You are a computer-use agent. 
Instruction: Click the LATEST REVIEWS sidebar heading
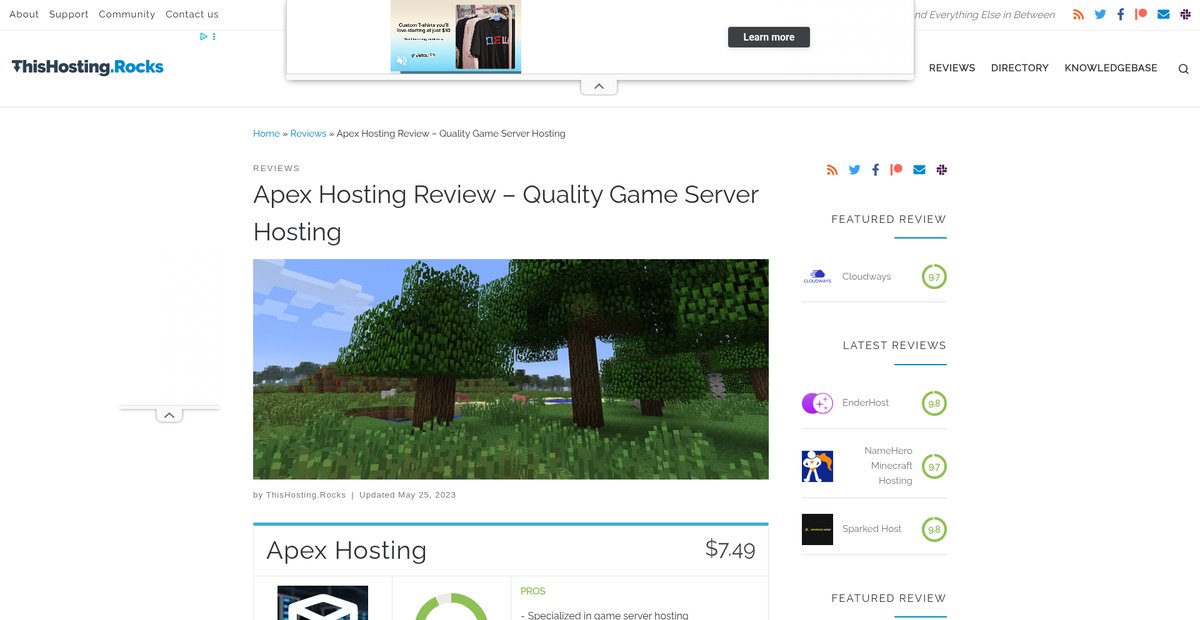(x=894, y=345)
